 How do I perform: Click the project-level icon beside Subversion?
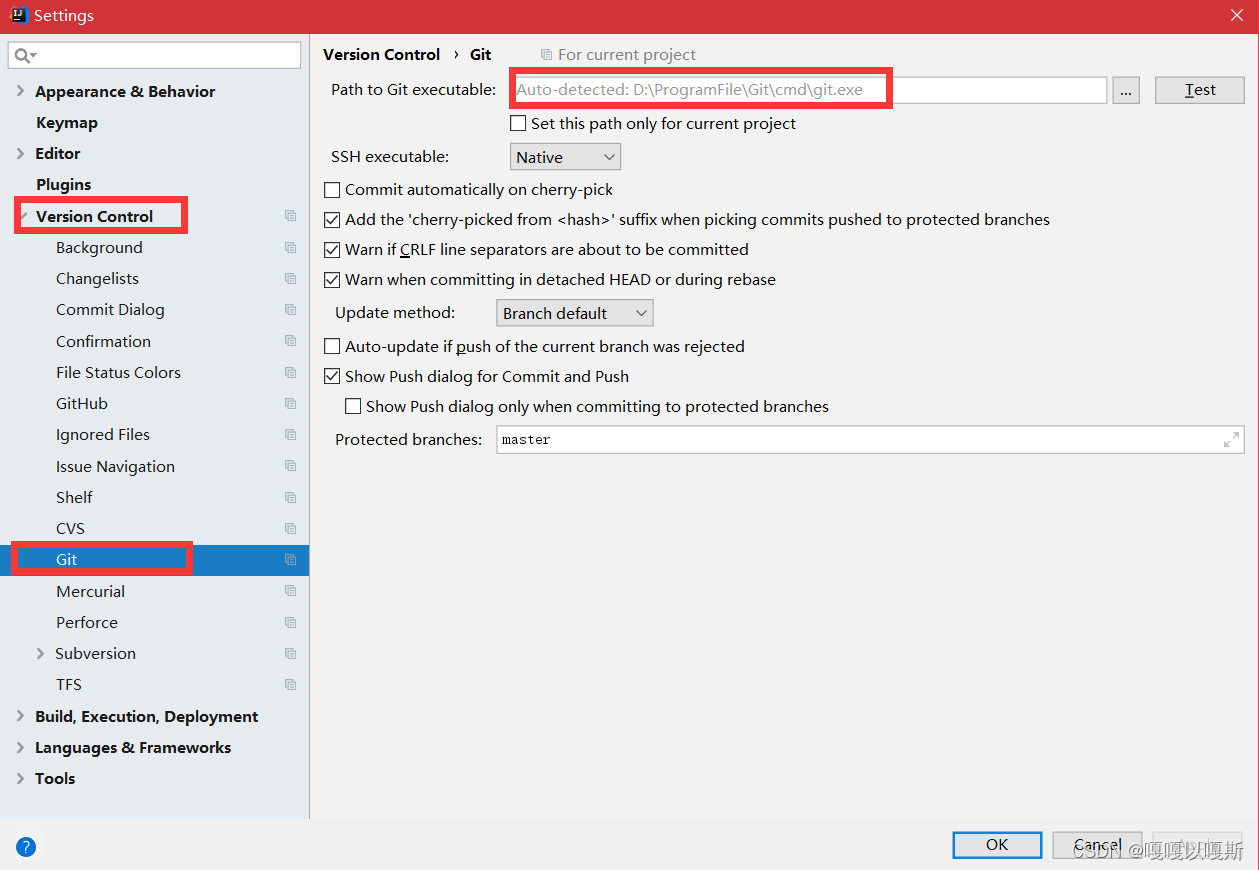tap(290, 653)
